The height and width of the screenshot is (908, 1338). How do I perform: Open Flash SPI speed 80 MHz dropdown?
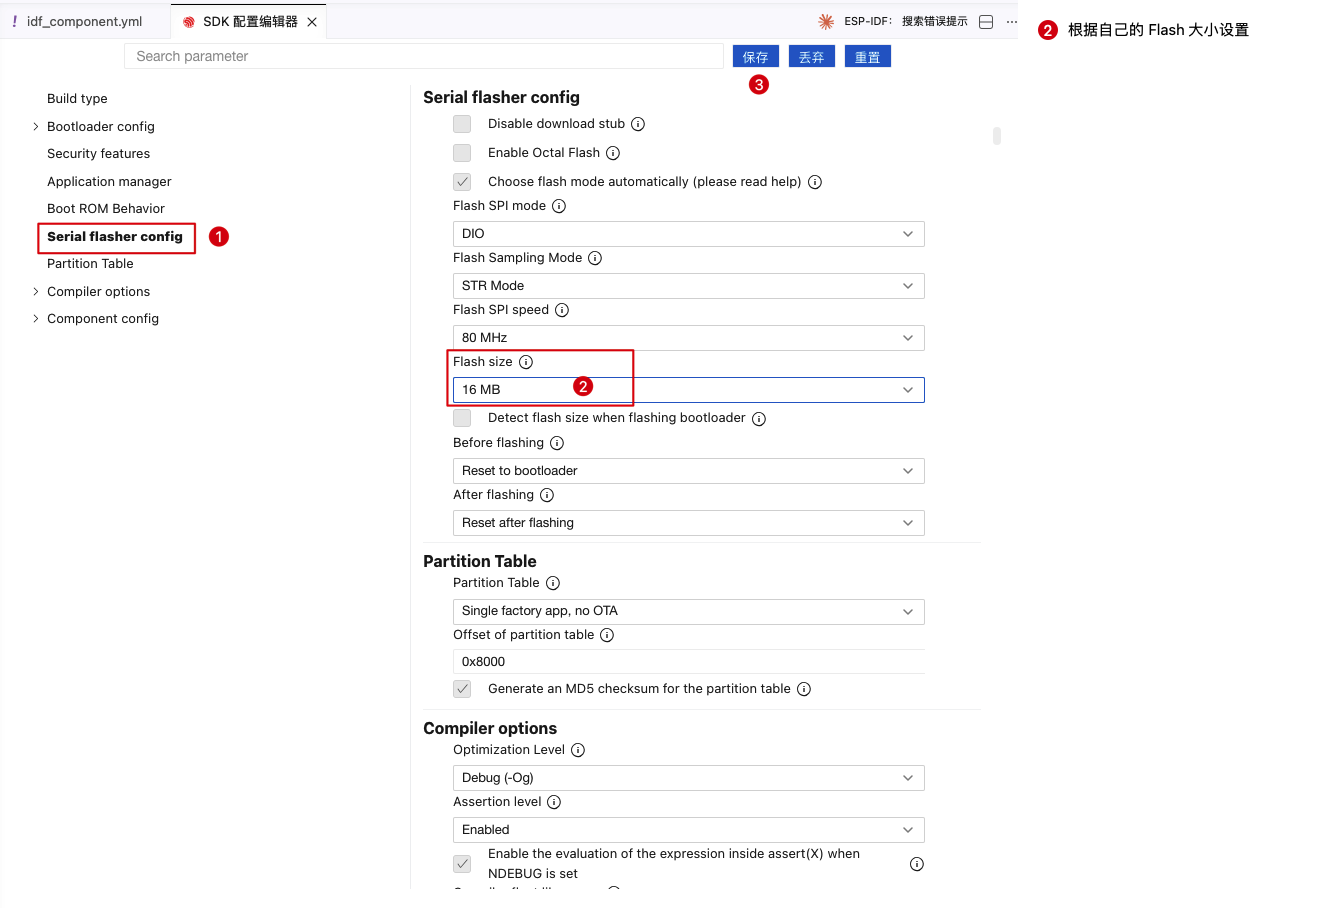[689, 338]
